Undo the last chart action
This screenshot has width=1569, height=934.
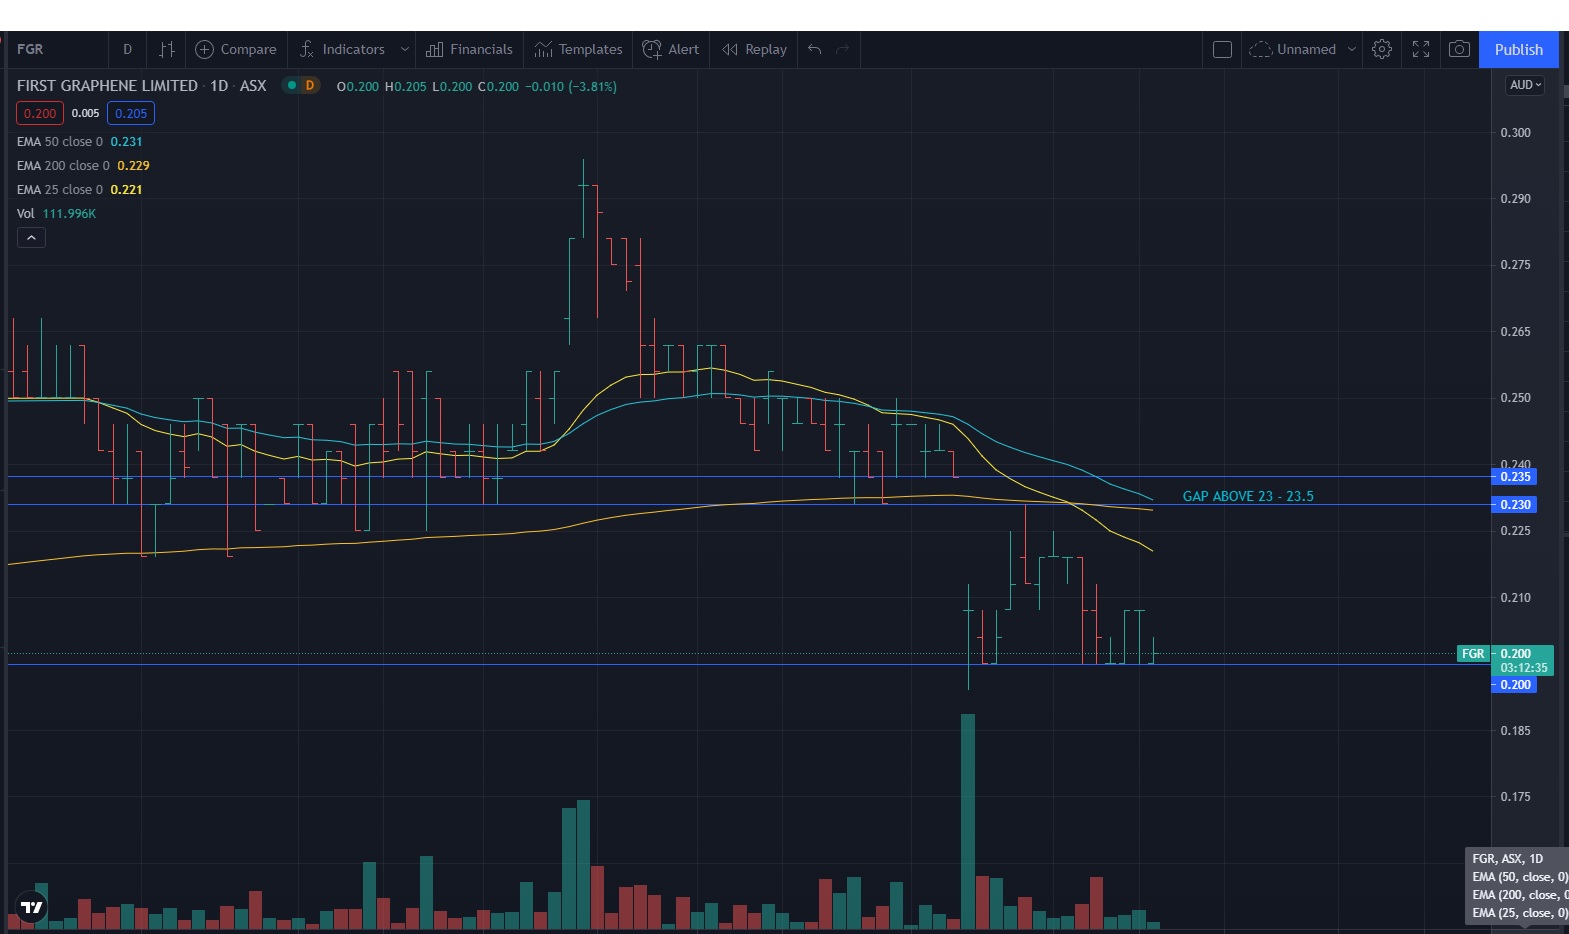(814, 49)
